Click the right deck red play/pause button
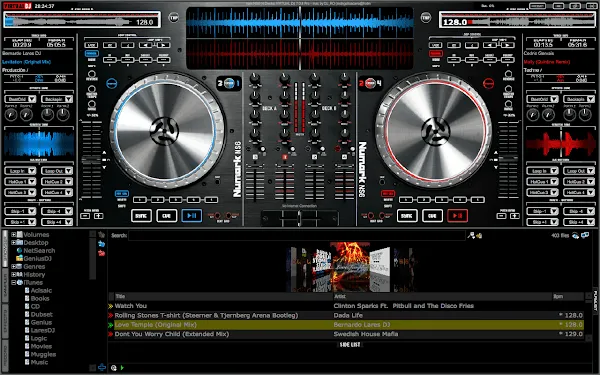Image resolution: width=600 pixels, height=375 pixels. [457, 215]
